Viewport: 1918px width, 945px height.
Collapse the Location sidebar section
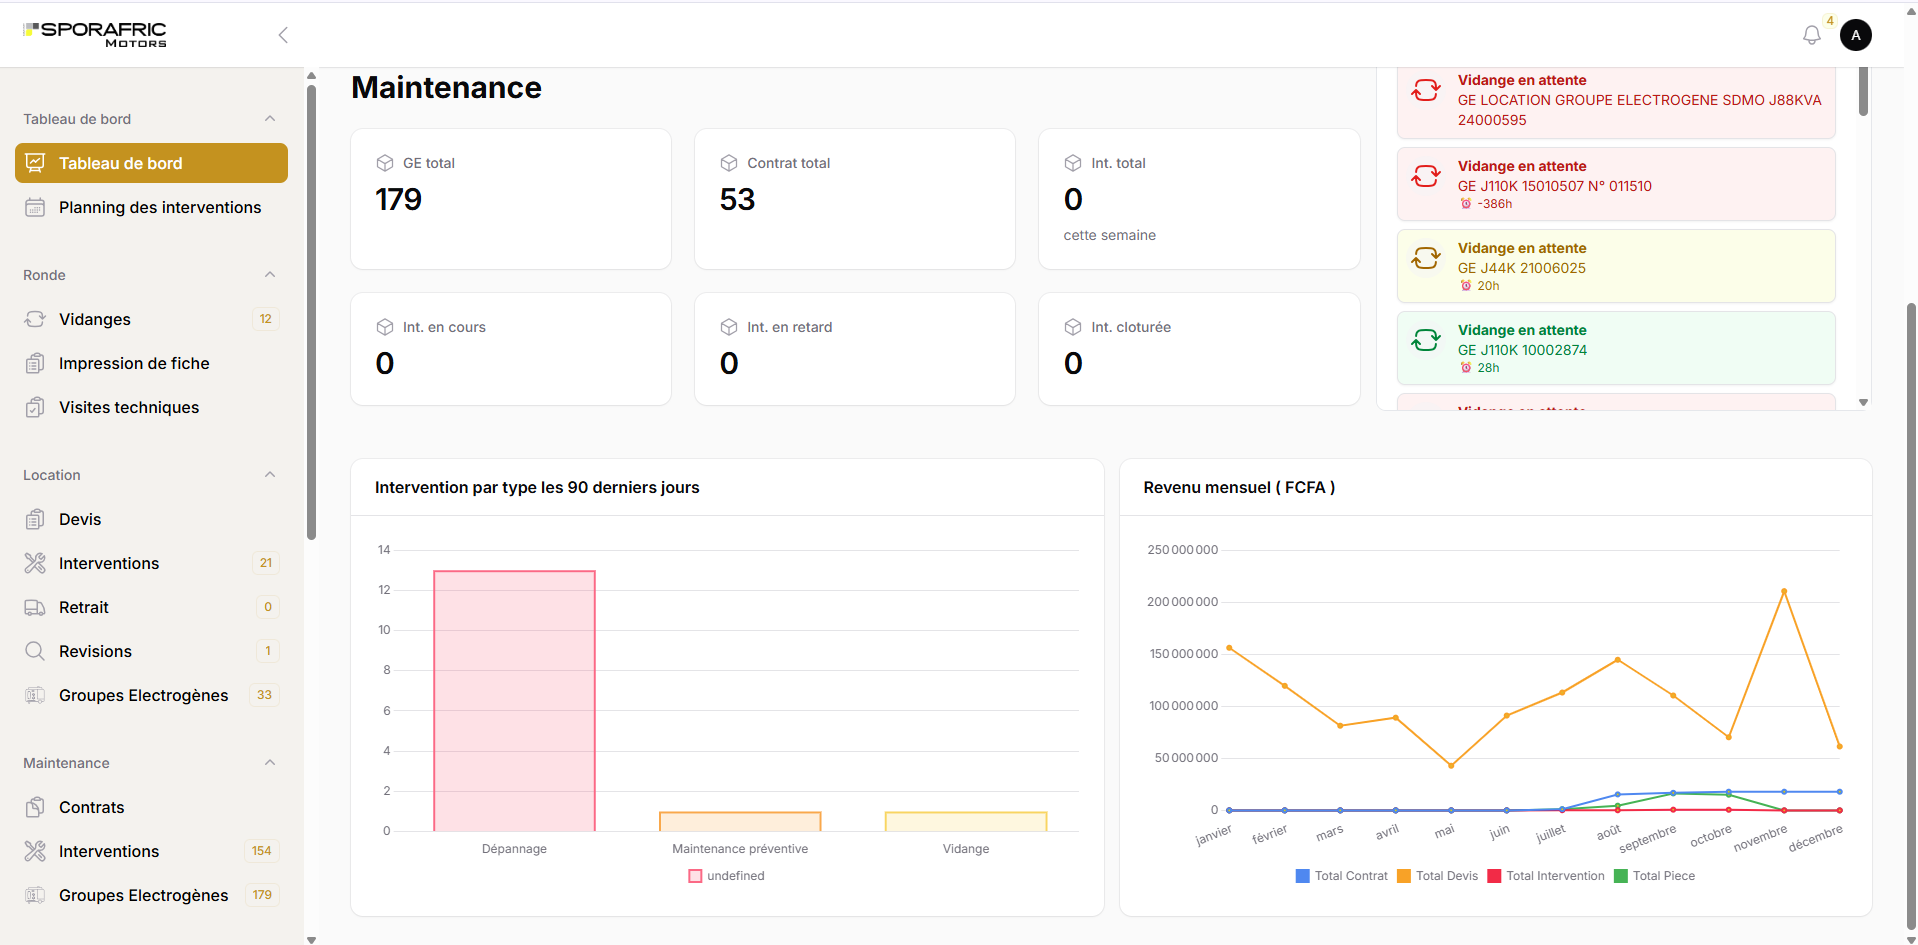pos(270,475)
